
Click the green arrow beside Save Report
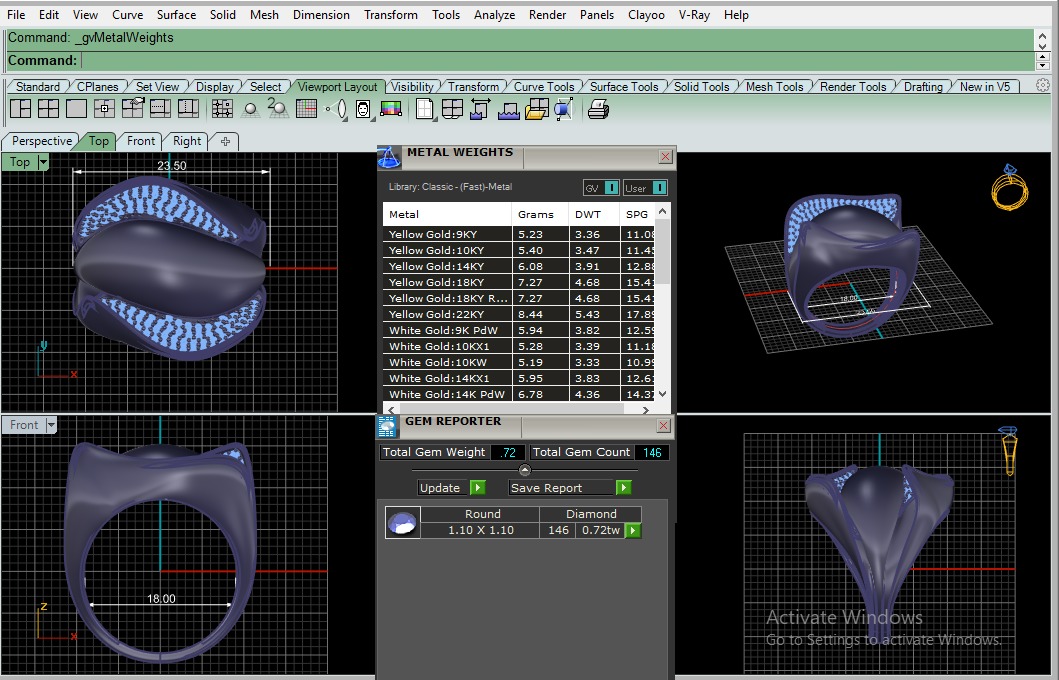623,488
